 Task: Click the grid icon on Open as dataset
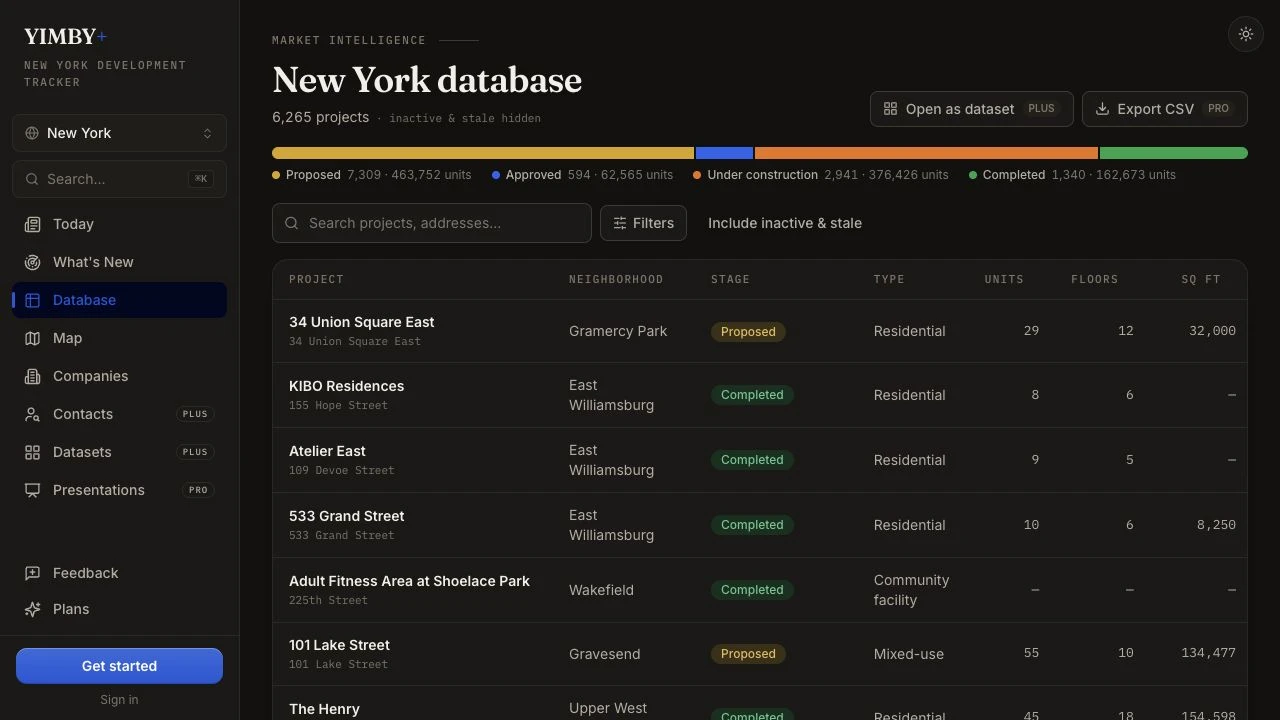pos(890,109)
